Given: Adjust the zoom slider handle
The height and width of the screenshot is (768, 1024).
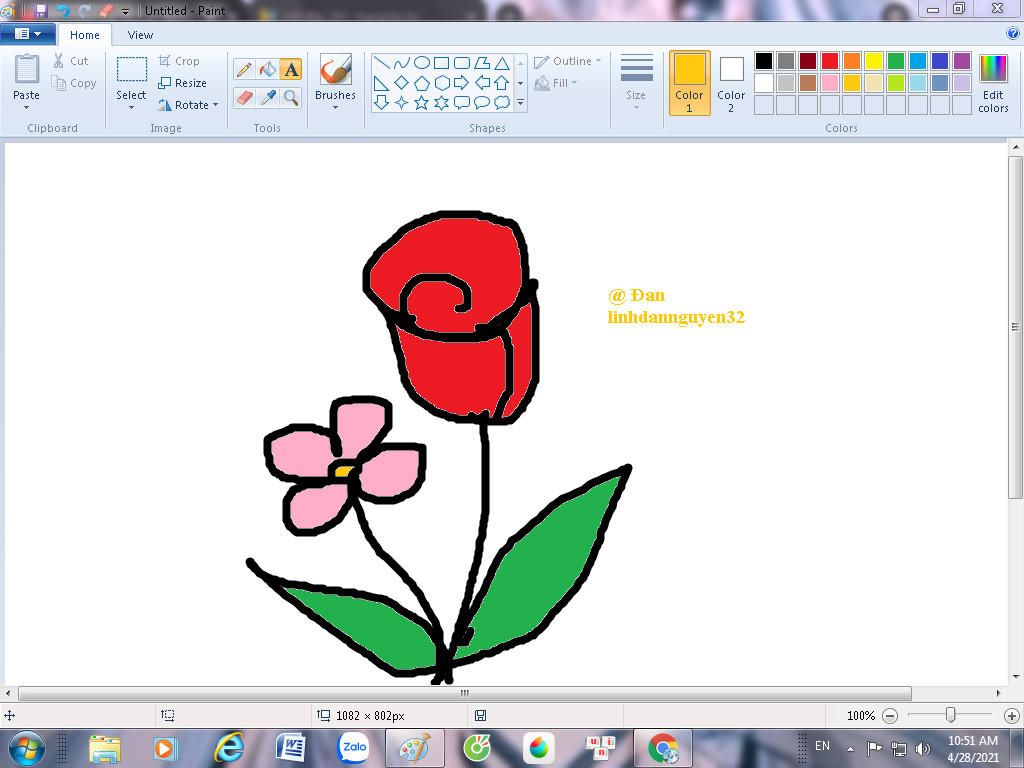Looking at the screenshot, I should click(x=951, y=715).
